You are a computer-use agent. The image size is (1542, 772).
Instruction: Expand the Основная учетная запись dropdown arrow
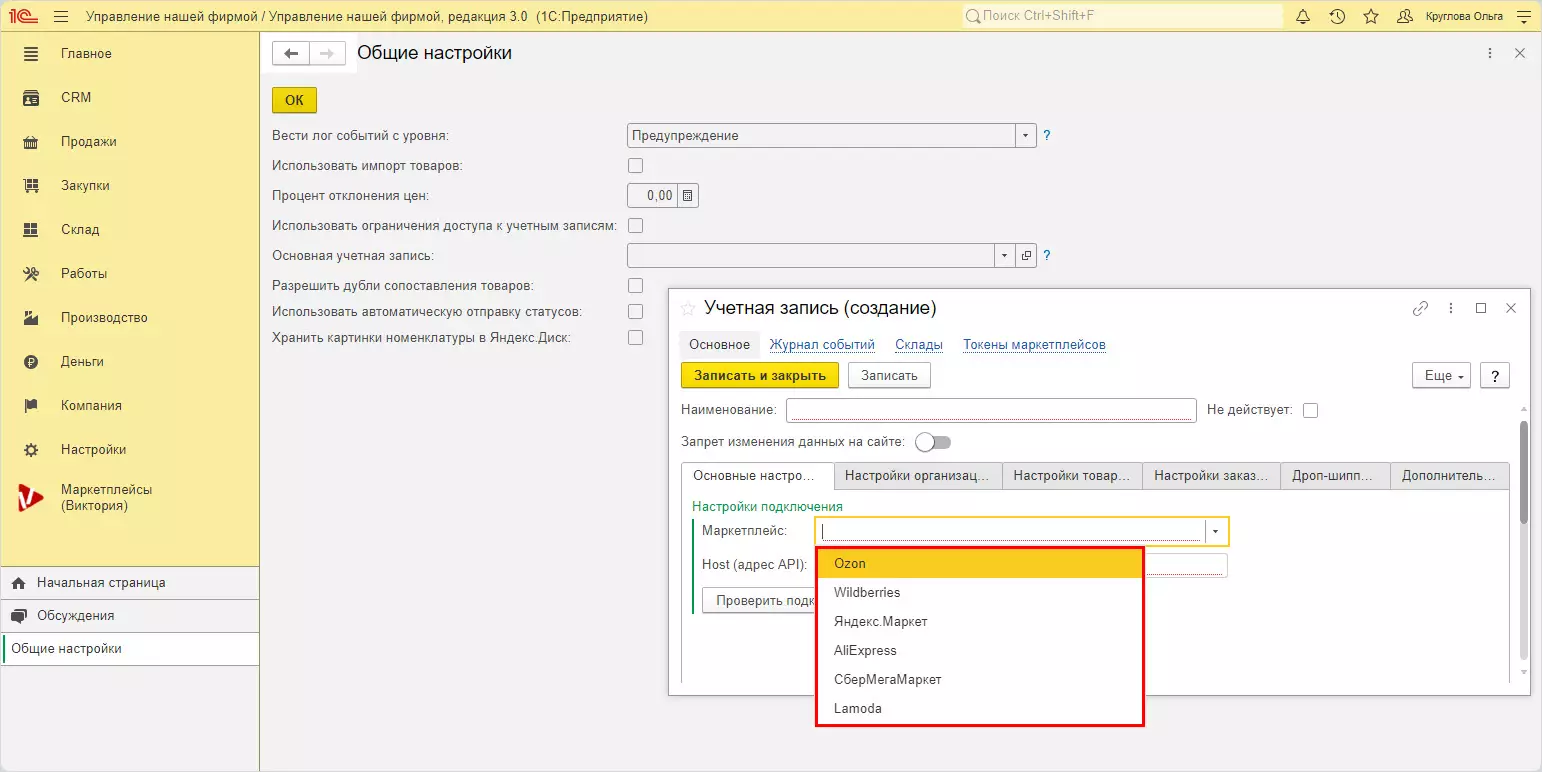click(1005, 256)
